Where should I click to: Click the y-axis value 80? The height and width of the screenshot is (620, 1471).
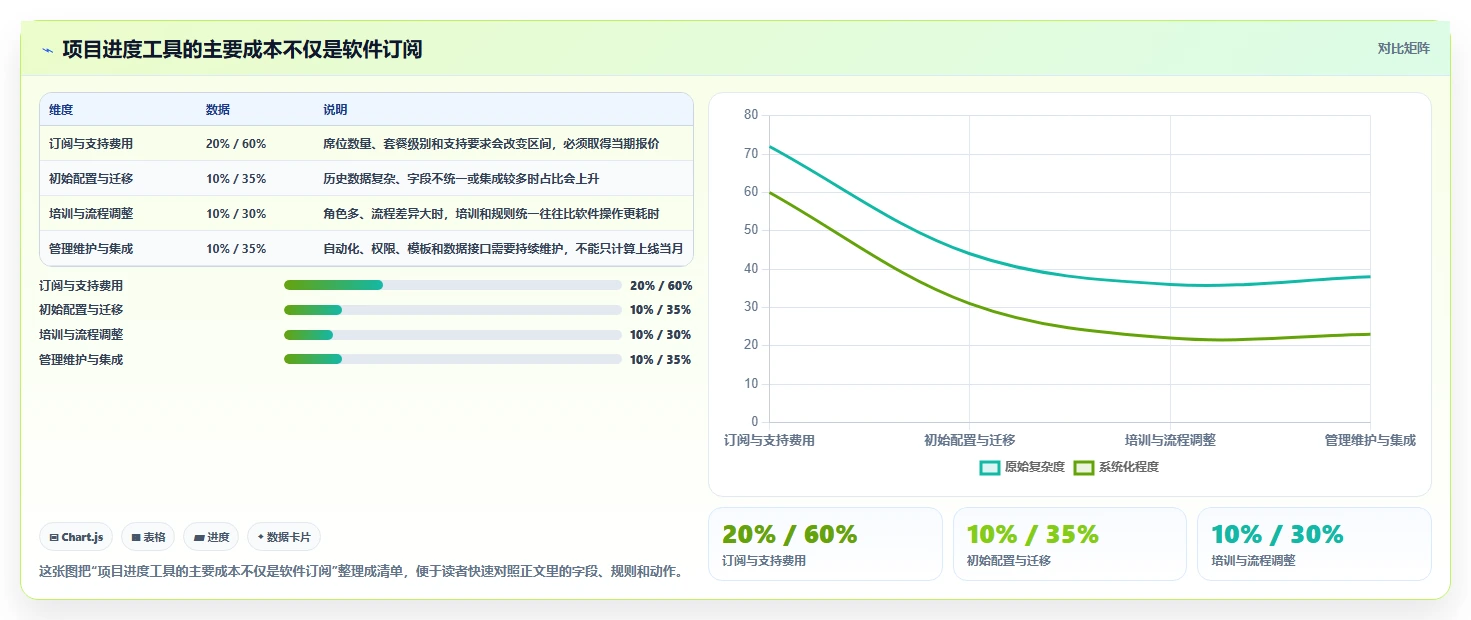[x=751, y=115]
